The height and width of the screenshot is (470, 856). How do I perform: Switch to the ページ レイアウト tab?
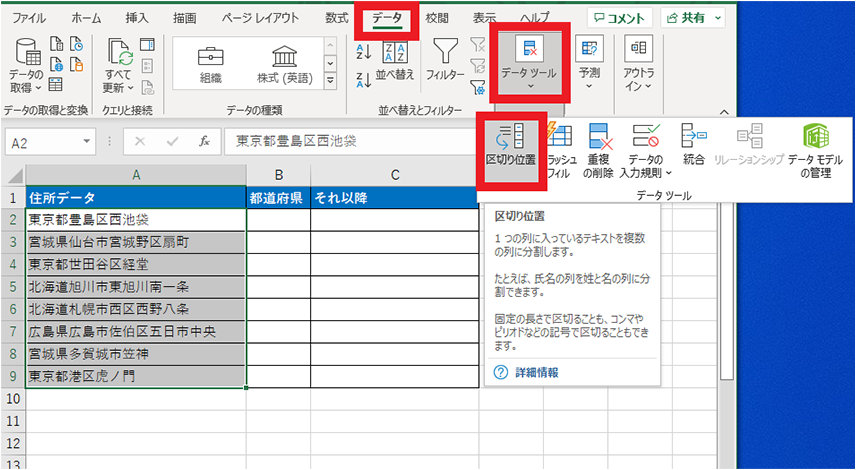click(x=260, y=18)
